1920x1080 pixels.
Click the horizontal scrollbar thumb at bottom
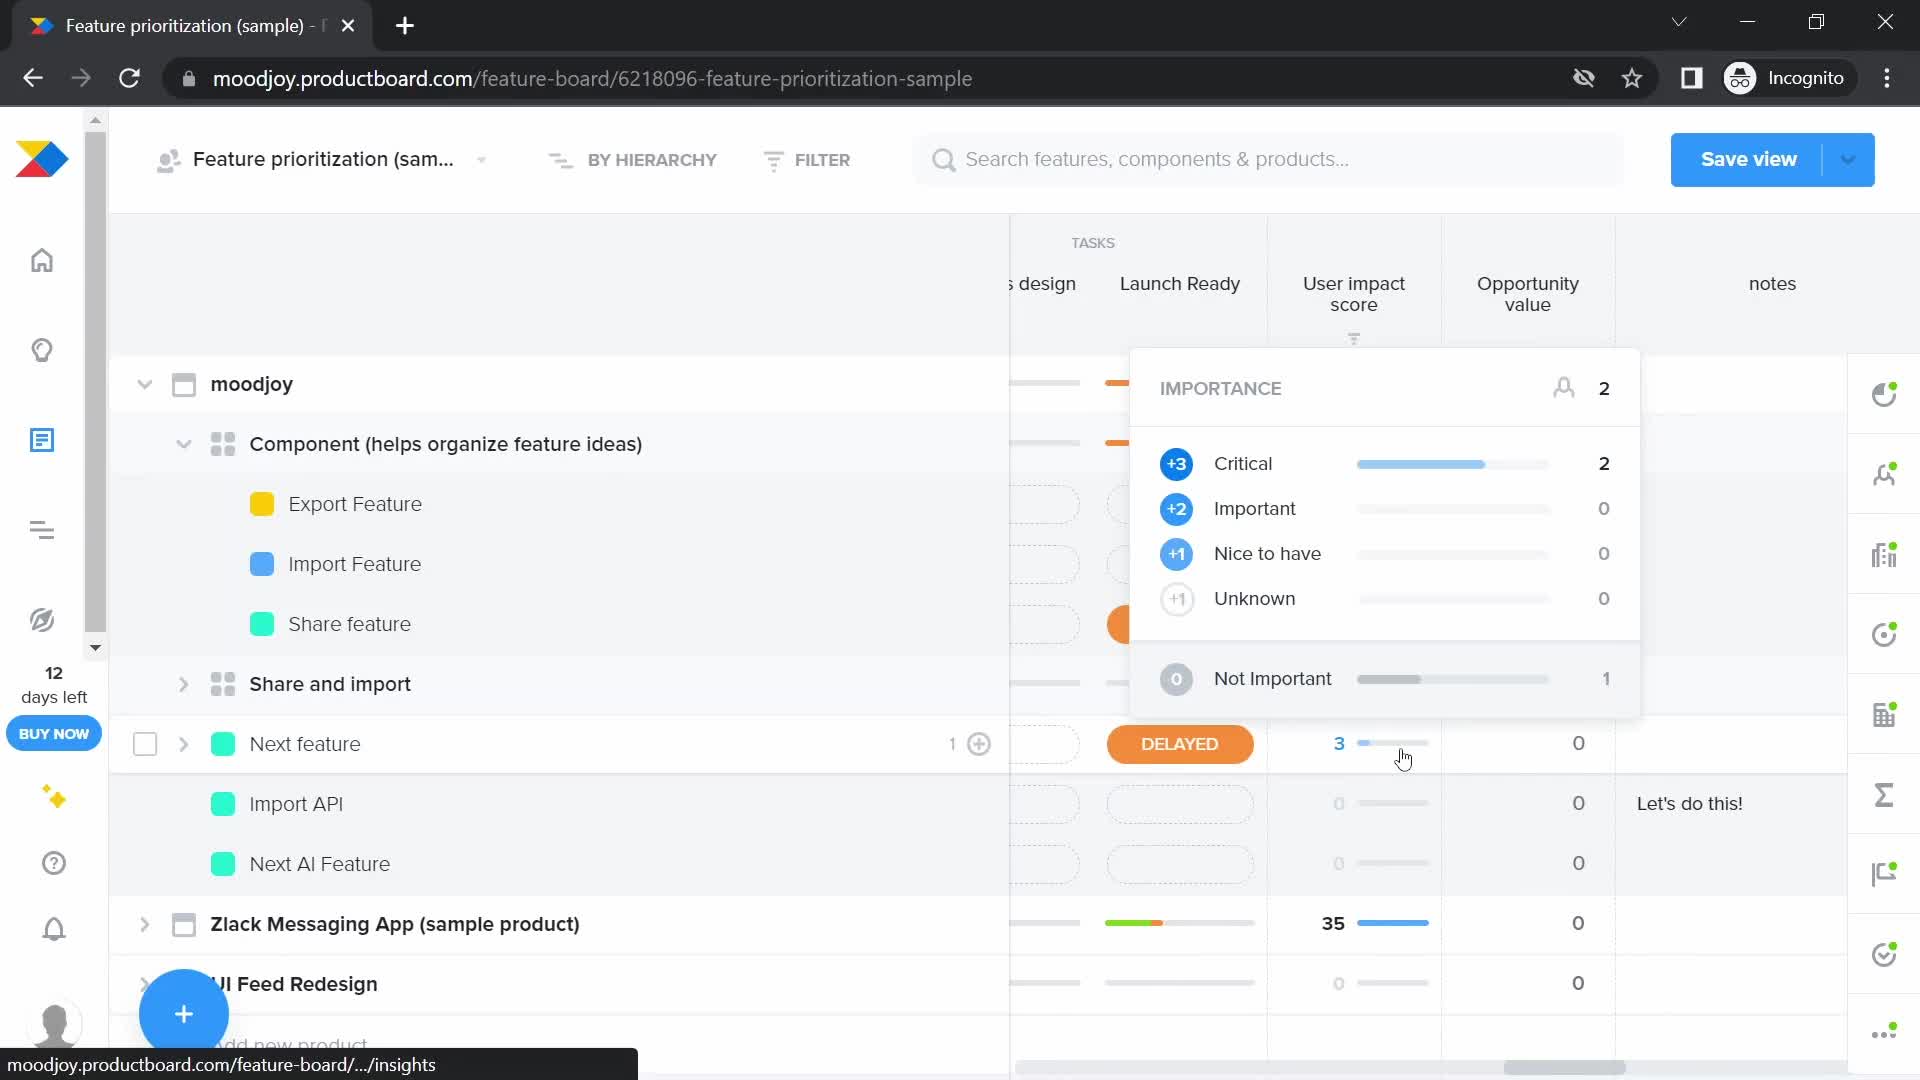(1564, 1067)
